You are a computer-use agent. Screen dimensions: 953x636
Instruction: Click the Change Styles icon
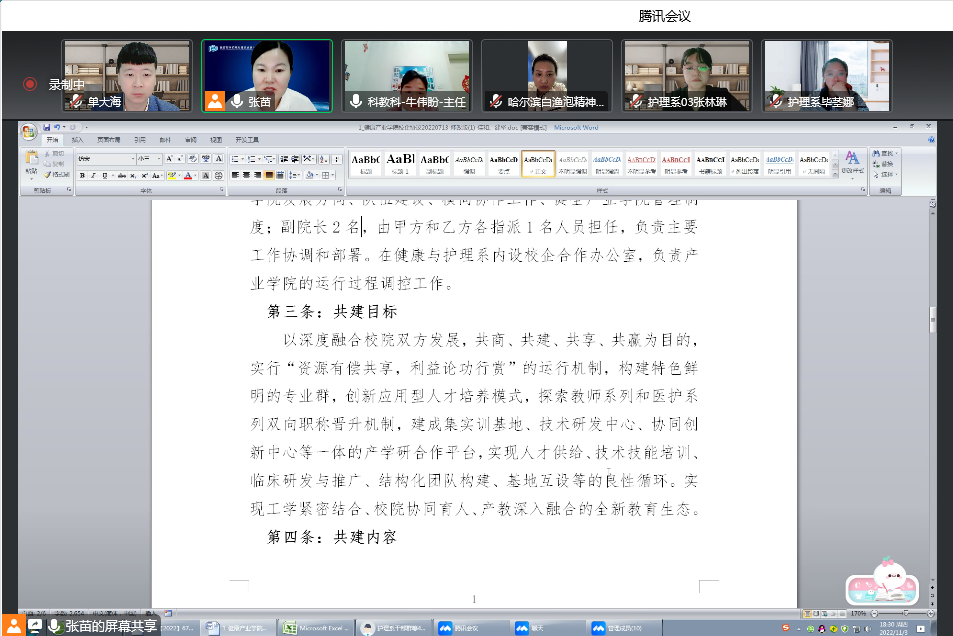coord(852,162)
